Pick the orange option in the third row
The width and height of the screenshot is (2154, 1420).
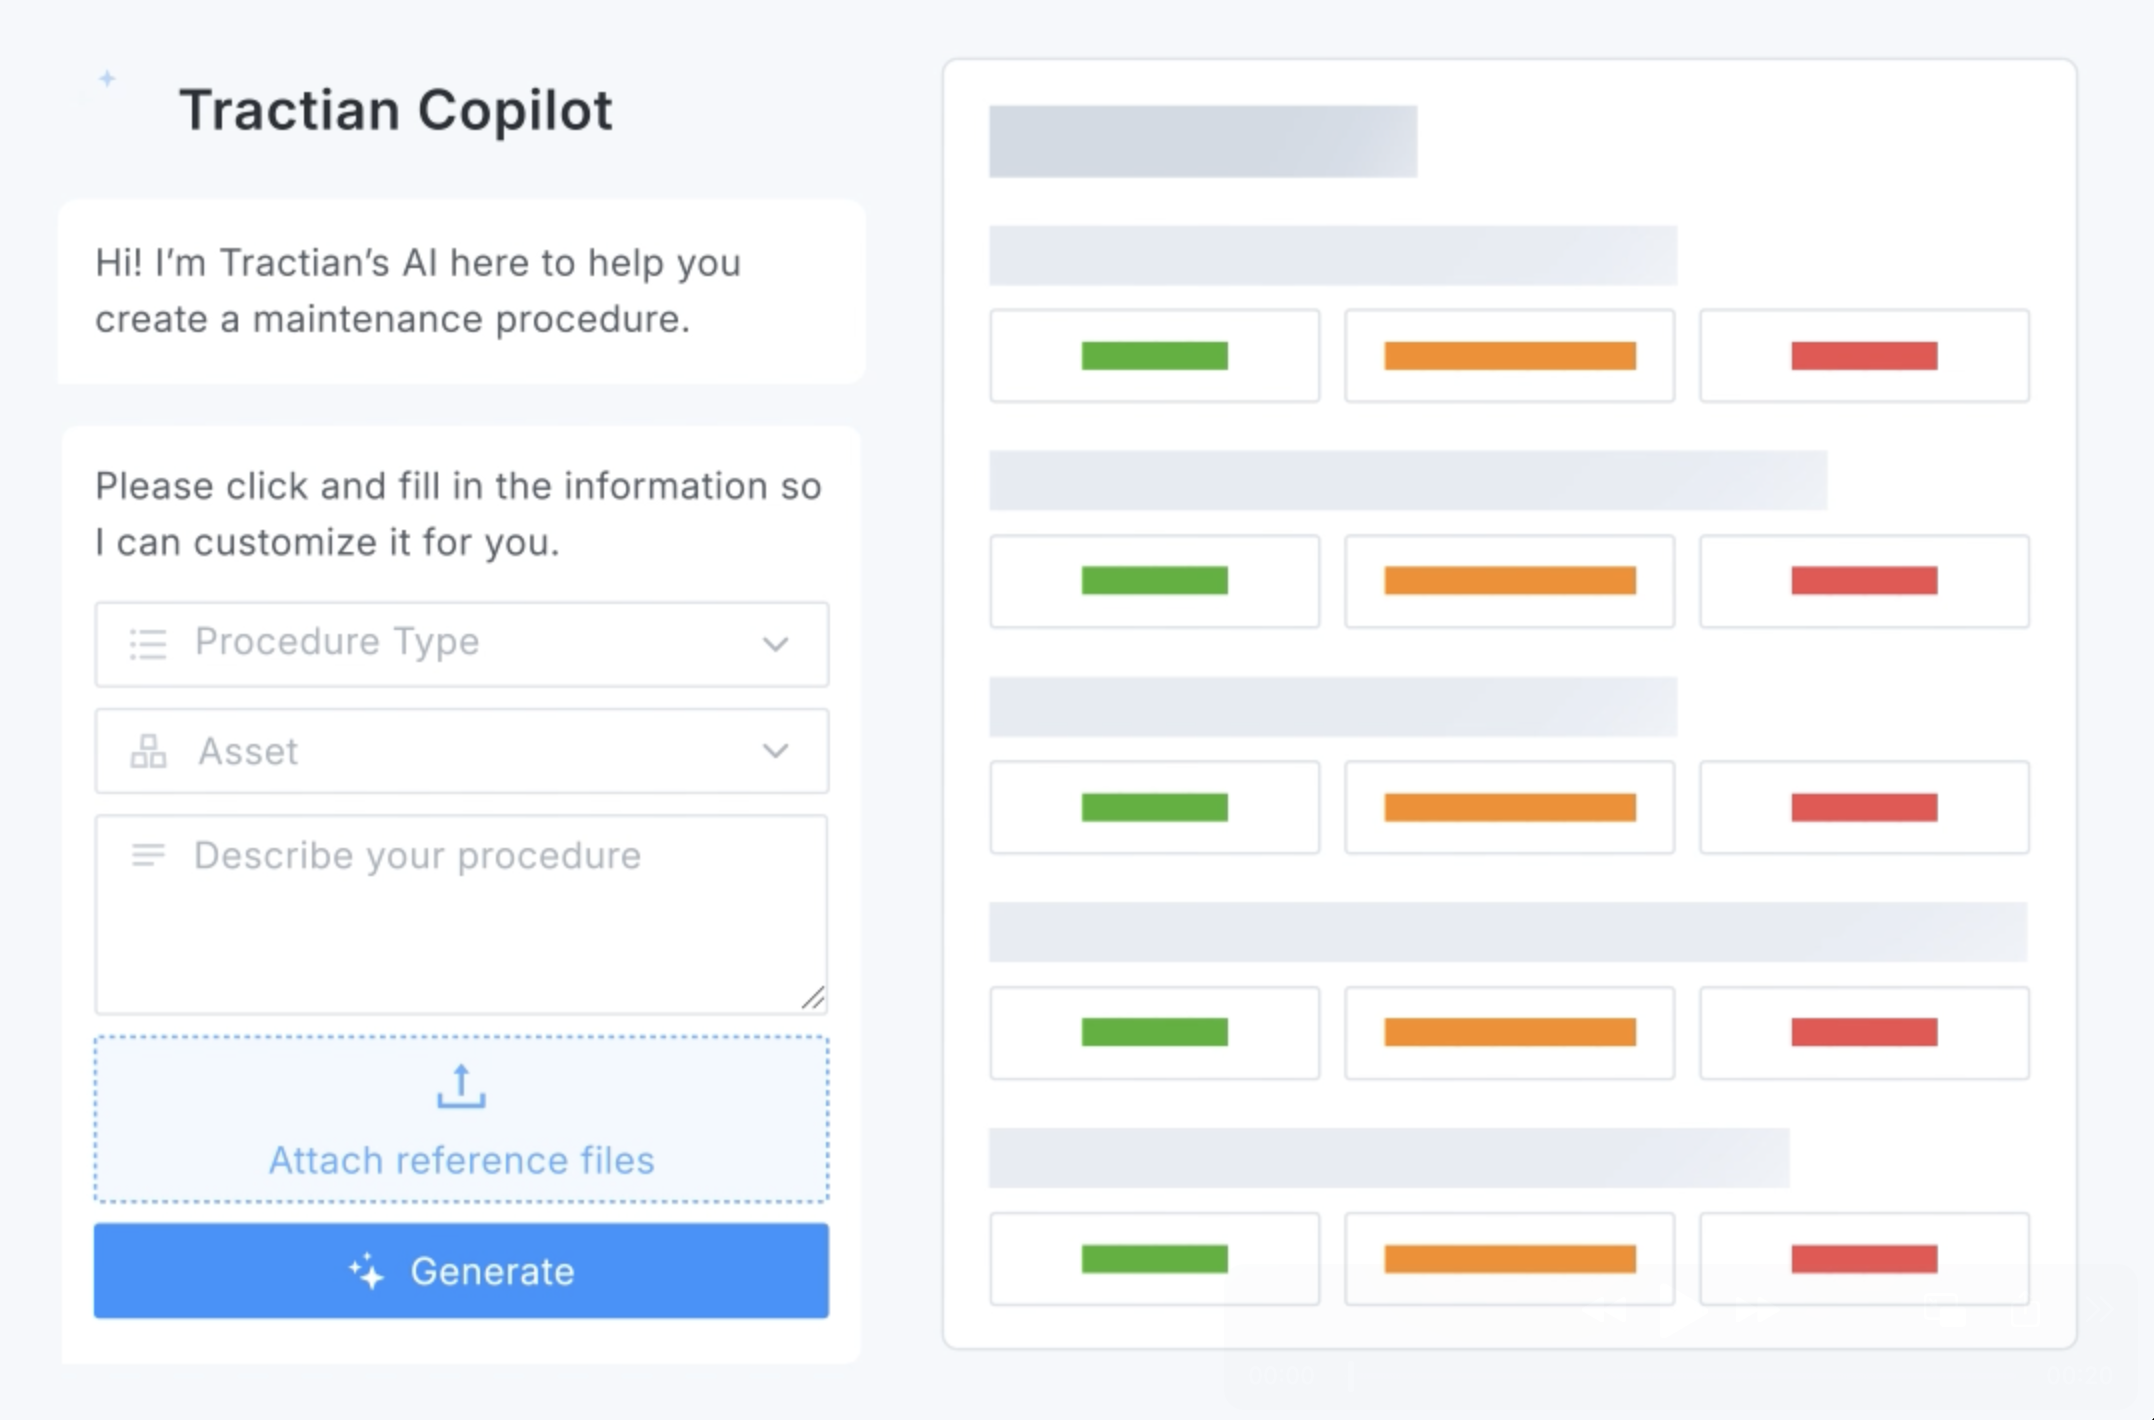click(1509, 807)
